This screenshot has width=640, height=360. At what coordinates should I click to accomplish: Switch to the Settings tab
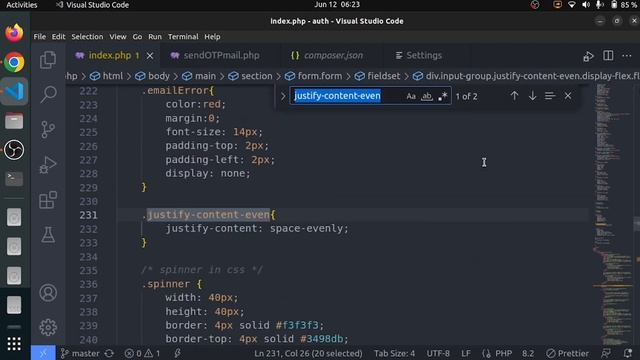(x=423, y=56)
